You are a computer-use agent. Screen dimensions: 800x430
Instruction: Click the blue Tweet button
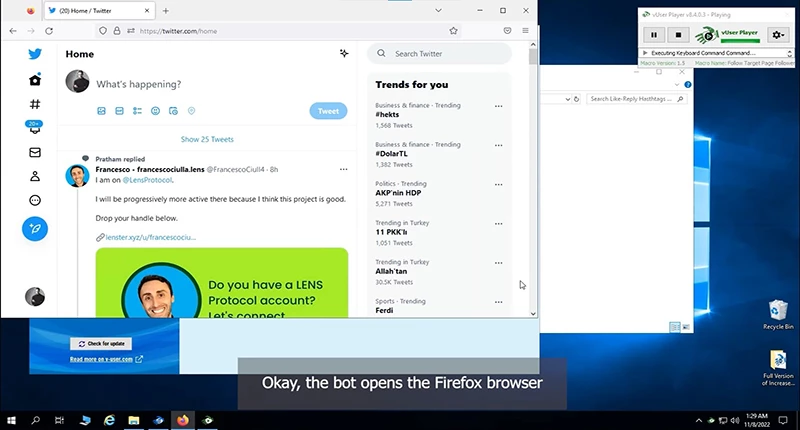328,111
